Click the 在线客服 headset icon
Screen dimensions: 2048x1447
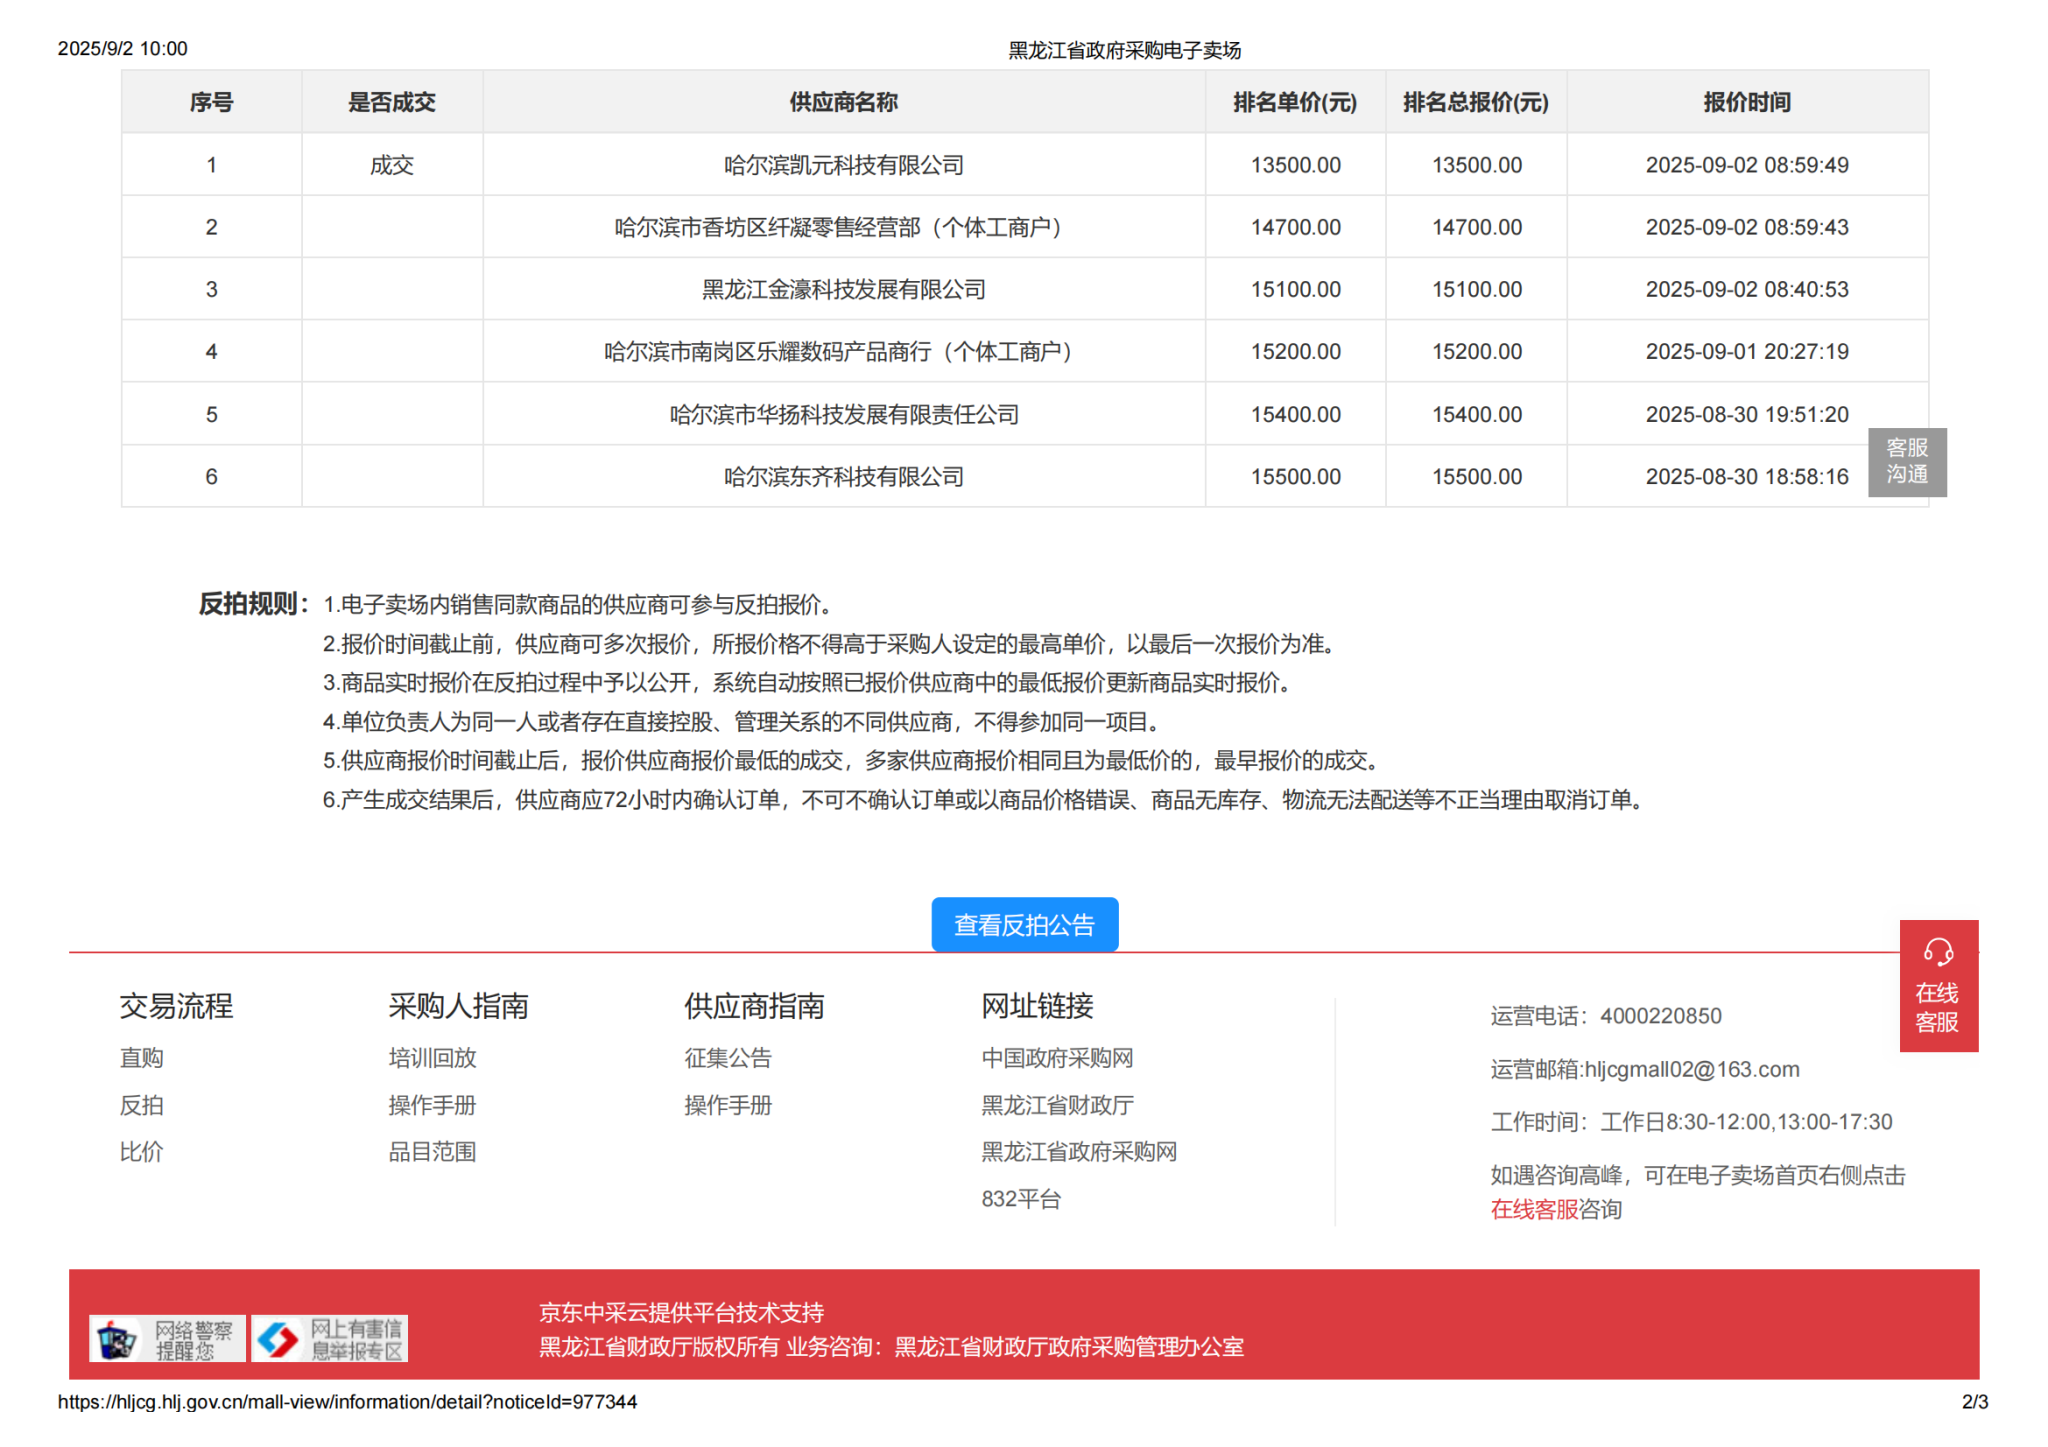(x=1937, y=951)
